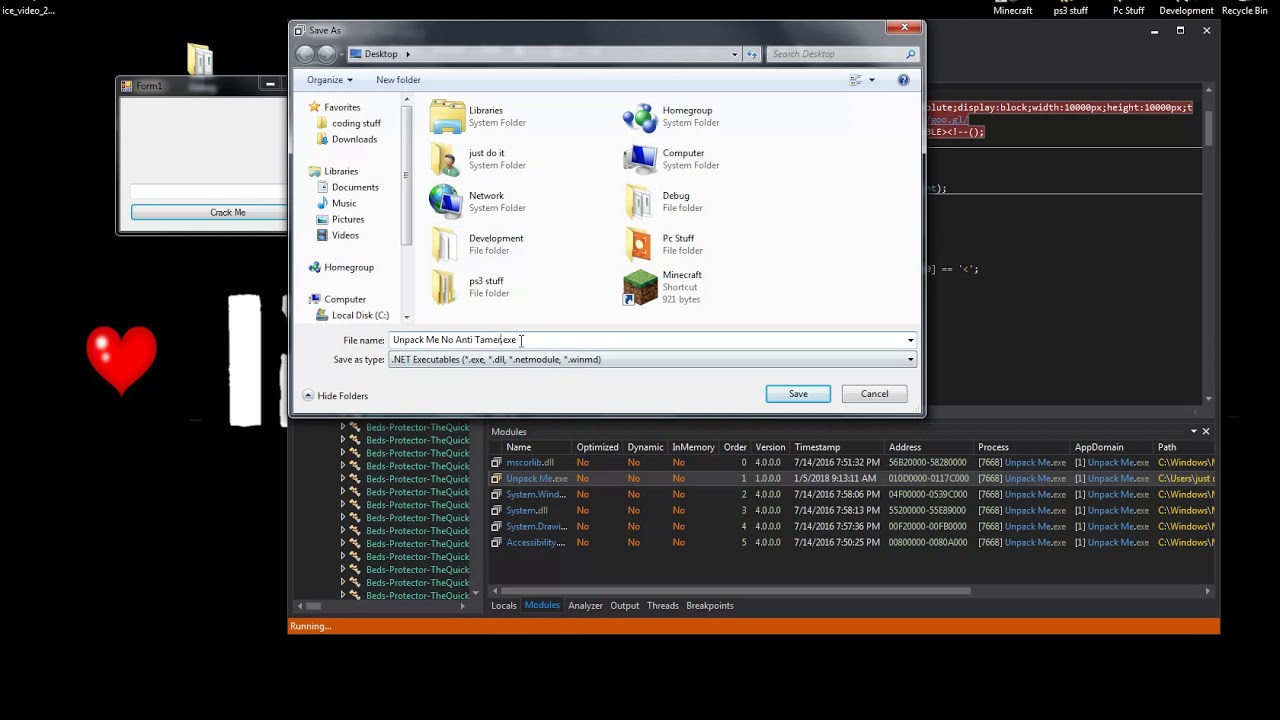Open the Pc Stuff folder icon

(x=640, y=244)
